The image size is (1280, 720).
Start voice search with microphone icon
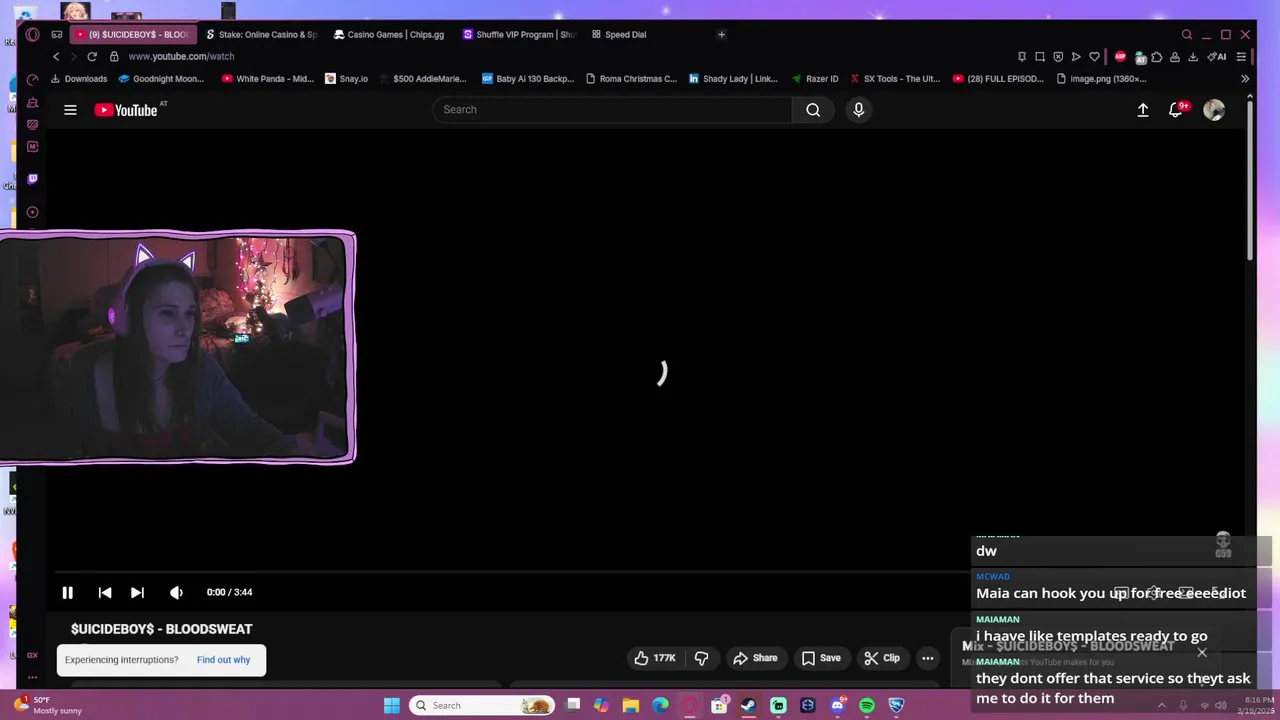pos(858,110)
